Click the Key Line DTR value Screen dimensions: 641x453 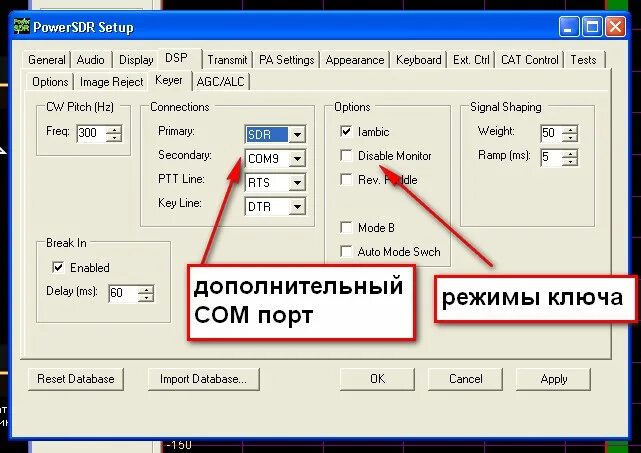point(267,206)
